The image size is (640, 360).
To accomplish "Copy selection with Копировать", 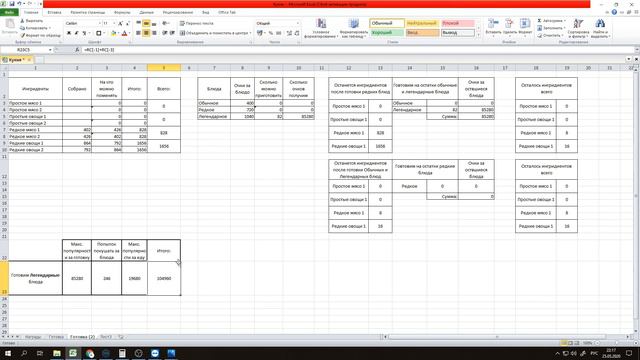I will [35, 28].
